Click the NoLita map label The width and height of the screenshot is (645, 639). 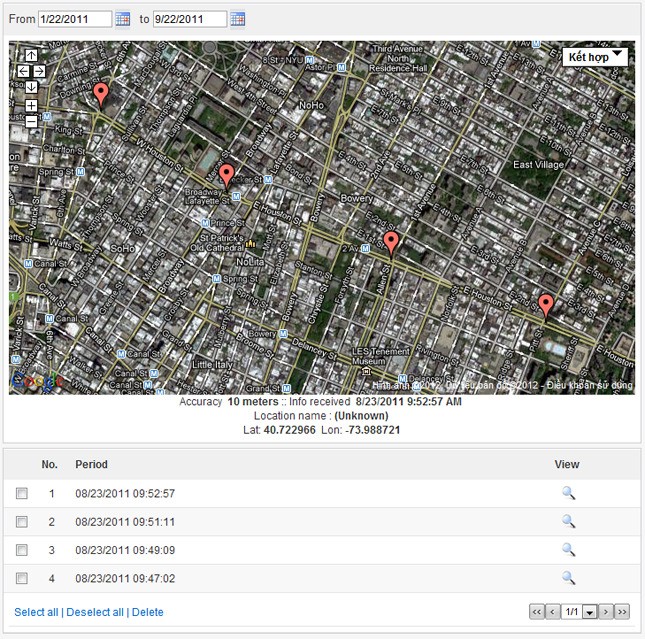[x=250, y=262]
